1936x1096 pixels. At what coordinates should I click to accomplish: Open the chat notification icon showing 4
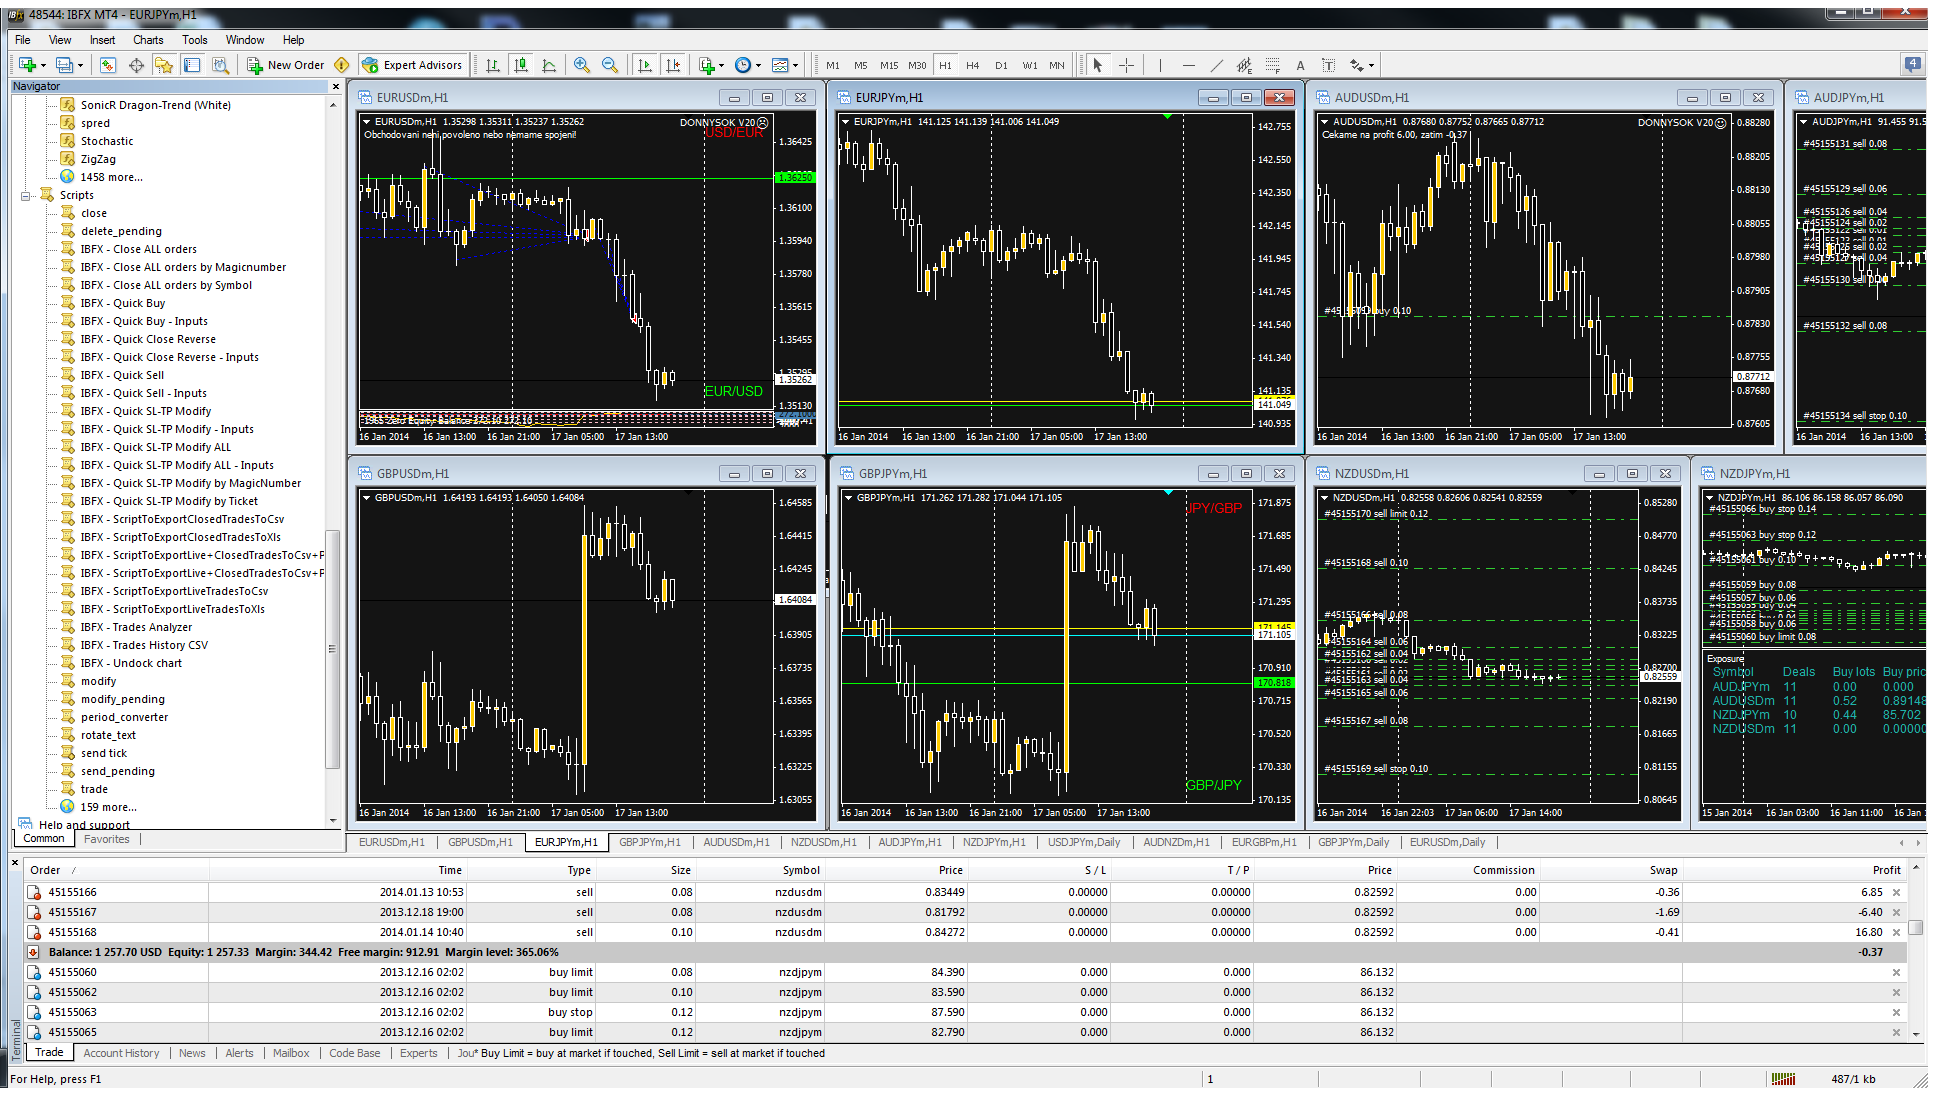(x=1912, y=64)
